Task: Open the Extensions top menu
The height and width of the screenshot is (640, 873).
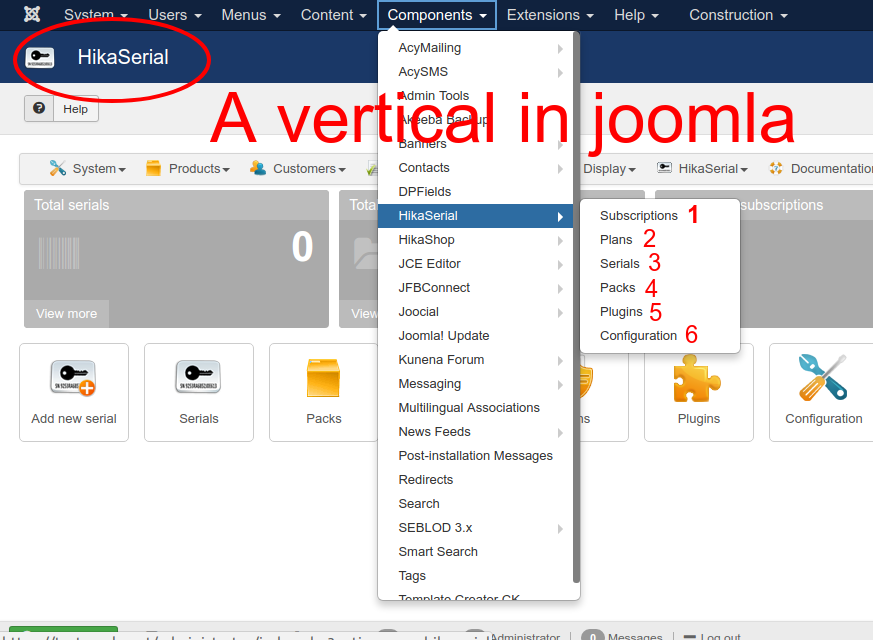Action: 550,15
